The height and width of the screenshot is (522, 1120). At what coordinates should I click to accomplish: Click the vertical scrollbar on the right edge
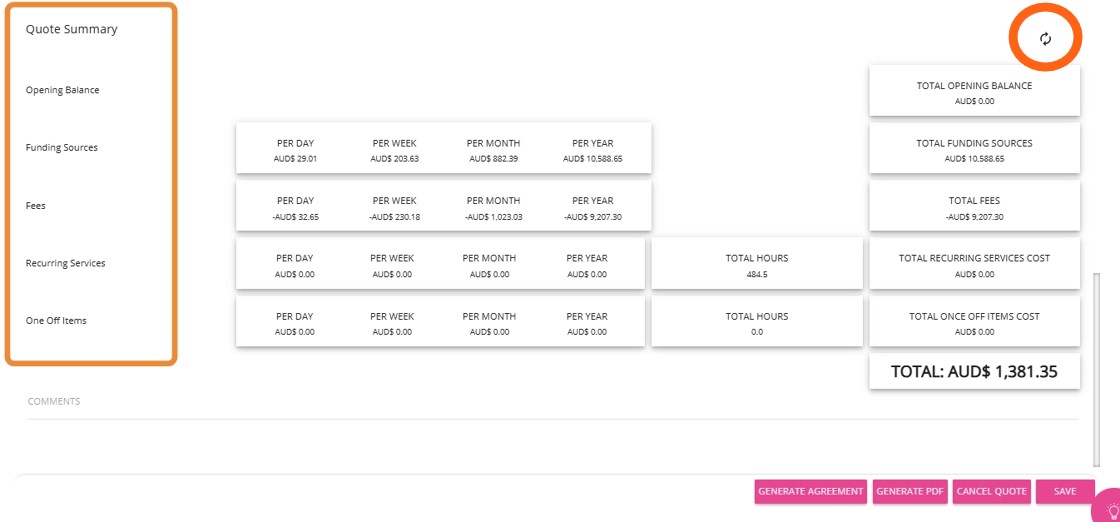pos(1097,360)
